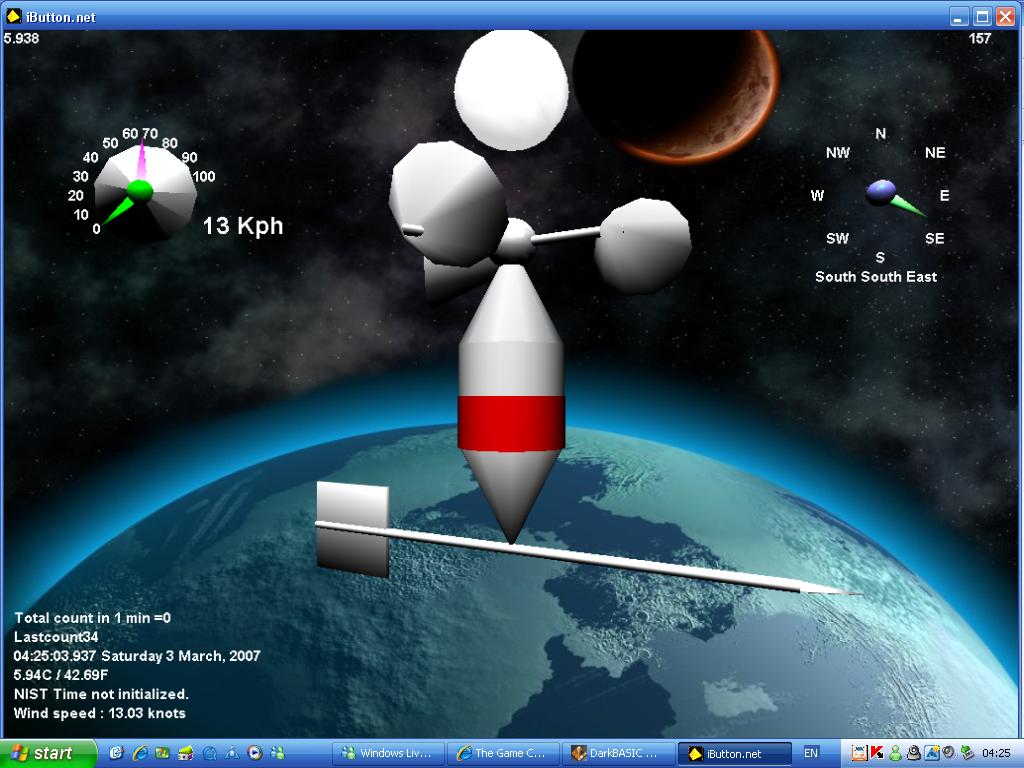This screenshot has height=768, width=1024.
Task: Open the Start menu
Action: pyautogui.click(x=47, y=753)
